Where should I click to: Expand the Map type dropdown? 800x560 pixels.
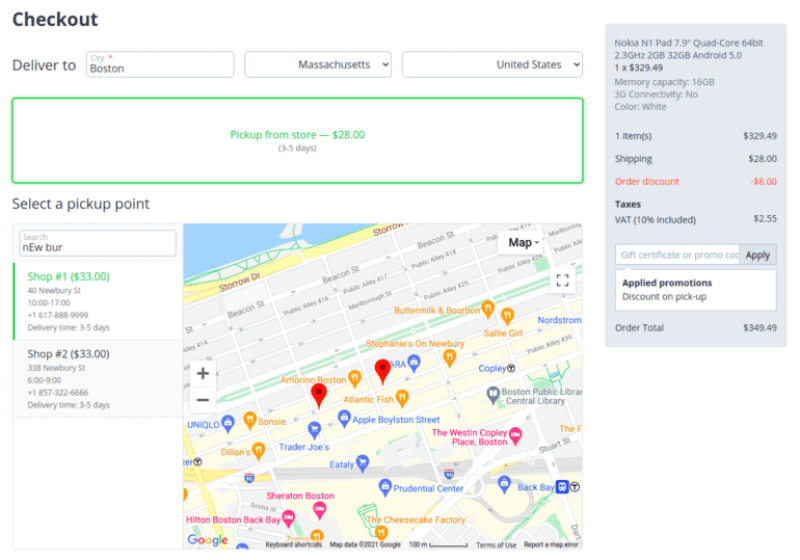click(523, 242)
